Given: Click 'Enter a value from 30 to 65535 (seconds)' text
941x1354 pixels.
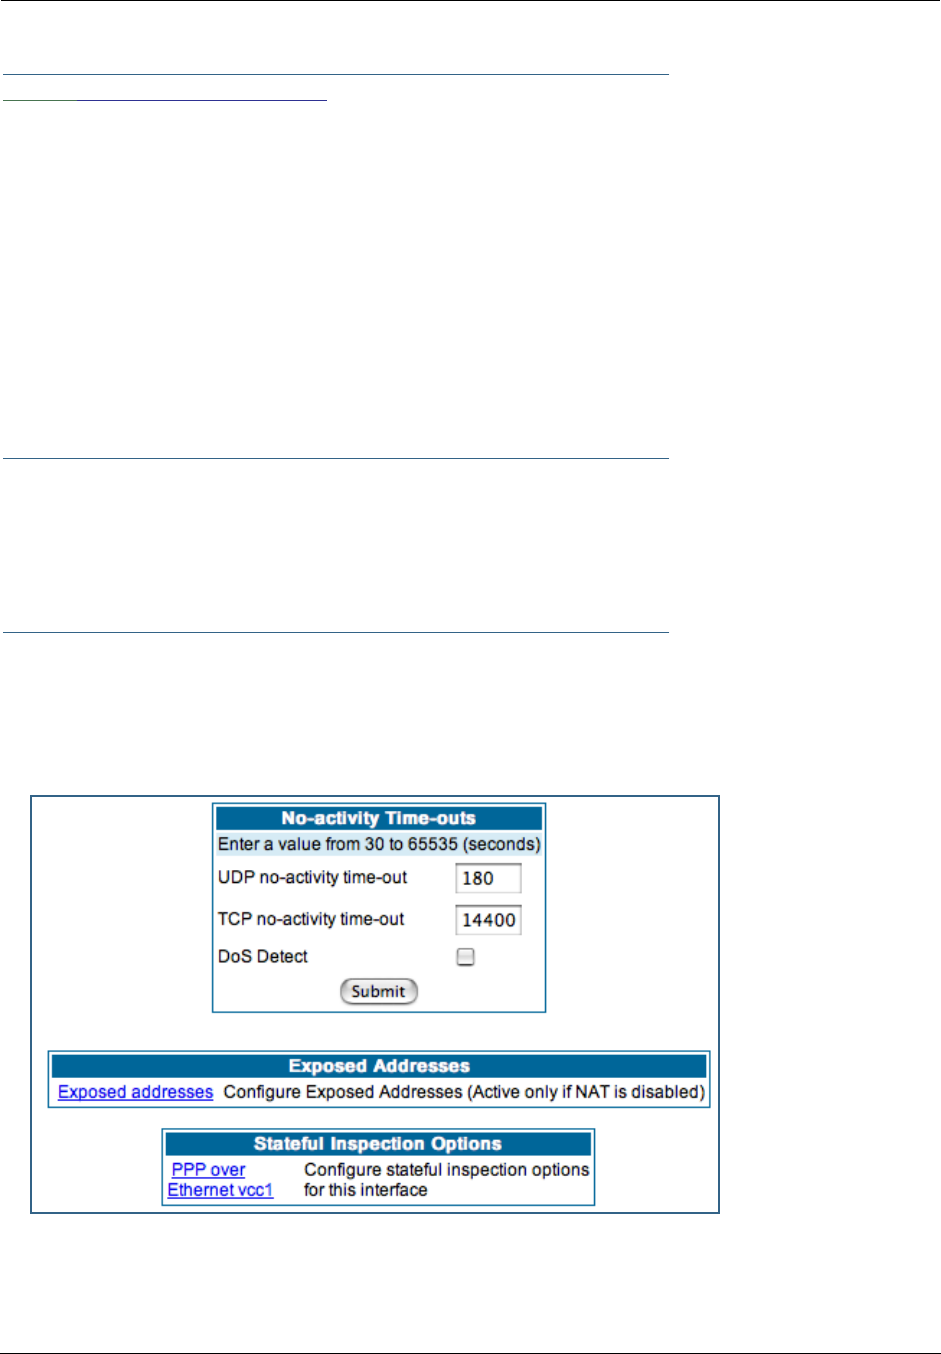Looking at the screenshot, I should 379,844.
